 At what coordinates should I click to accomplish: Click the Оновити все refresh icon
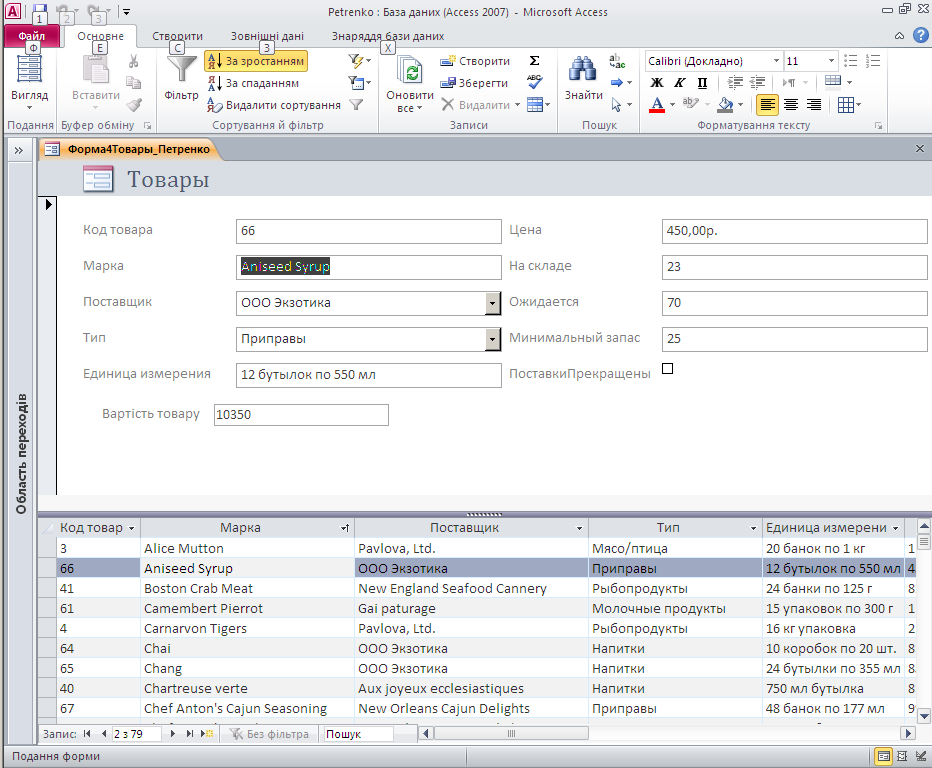[x=410, y=70]
